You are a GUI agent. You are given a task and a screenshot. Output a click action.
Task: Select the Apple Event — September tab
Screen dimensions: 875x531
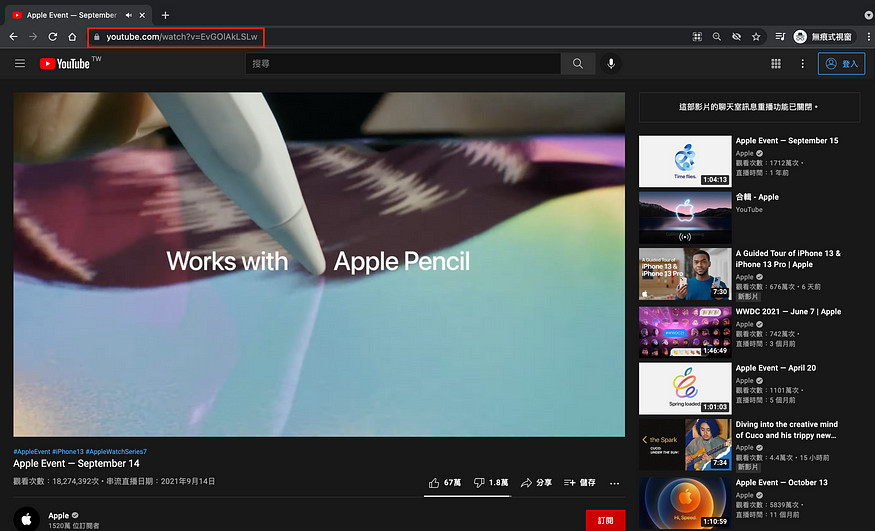[x=78, y=15]
